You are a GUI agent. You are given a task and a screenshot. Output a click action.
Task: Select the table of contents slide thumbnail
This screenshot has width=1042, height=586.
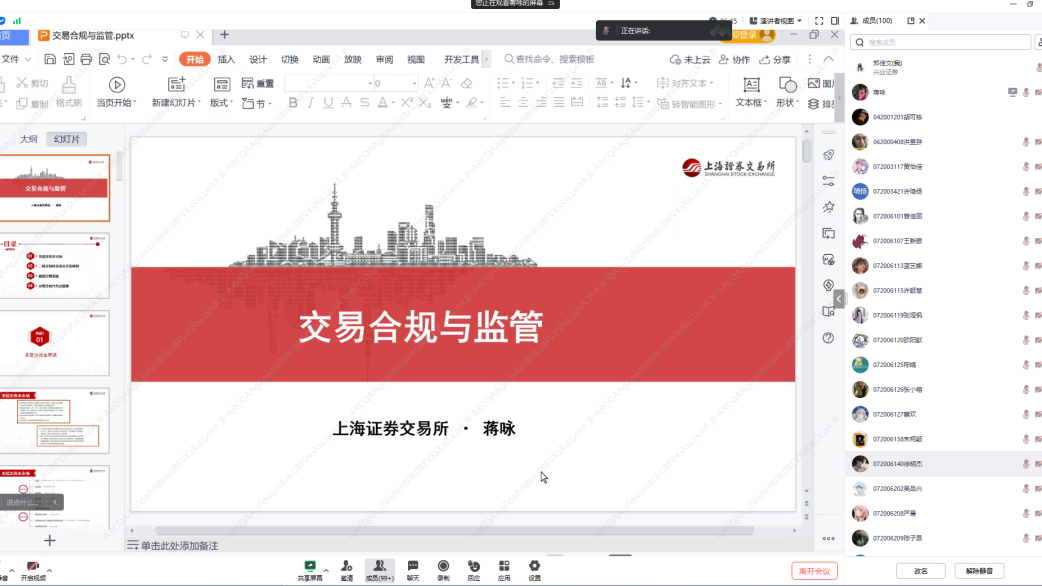54,265
